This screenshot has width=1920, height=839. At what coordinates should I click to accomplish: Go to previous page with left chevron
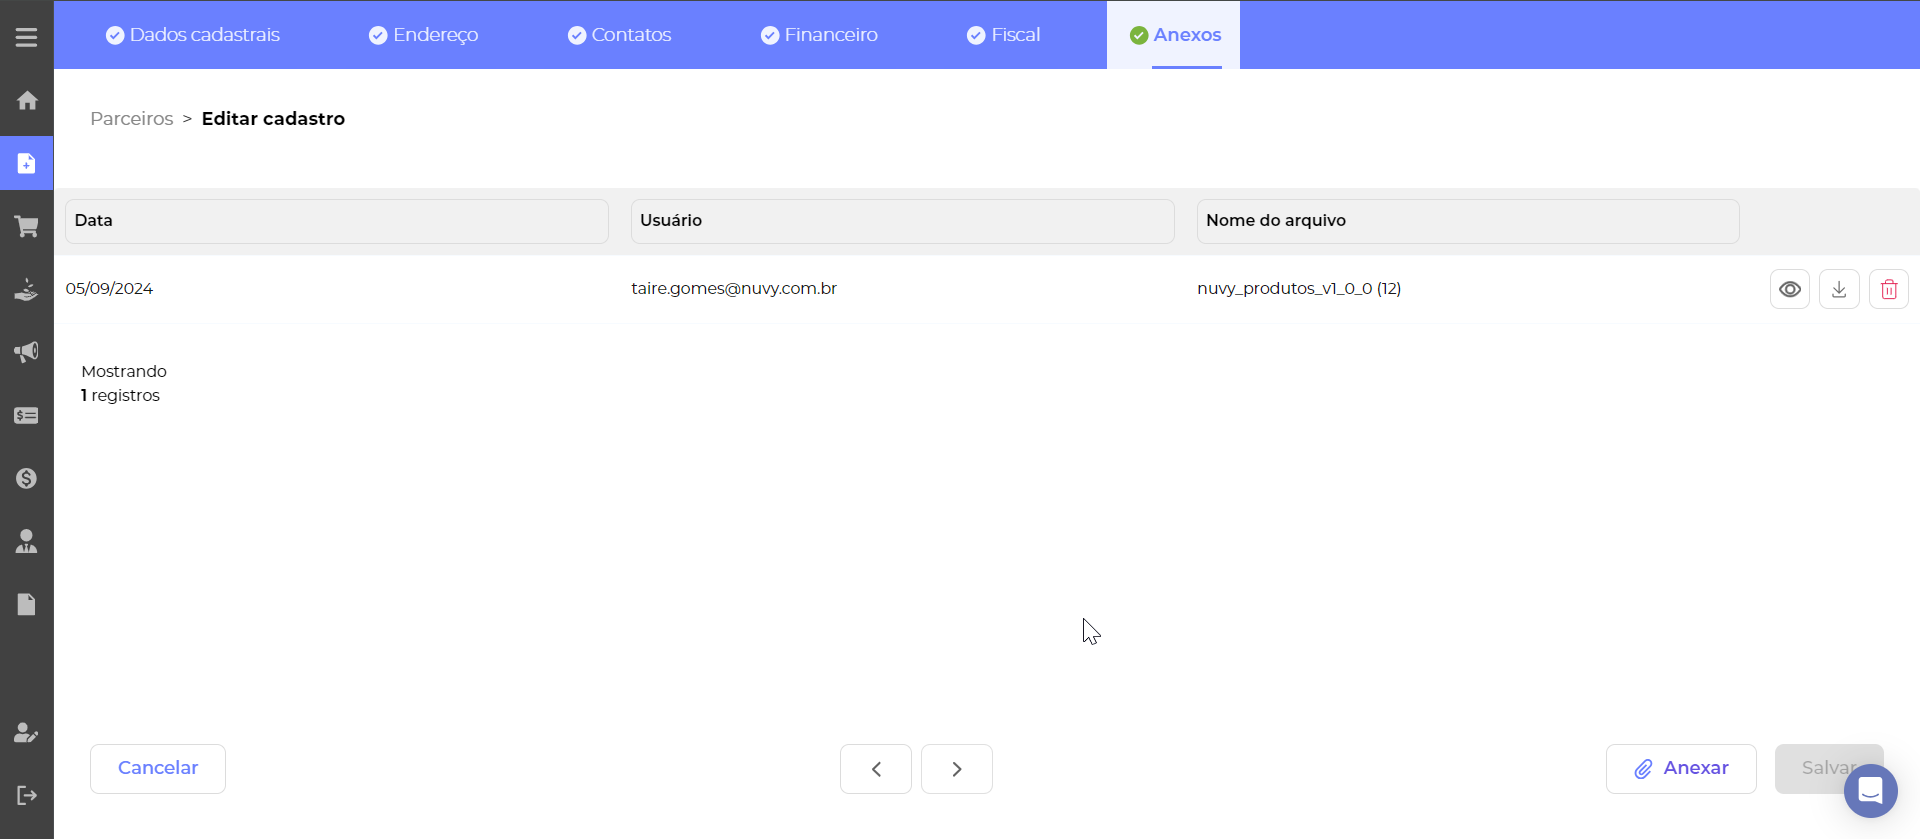pos(876,769)
